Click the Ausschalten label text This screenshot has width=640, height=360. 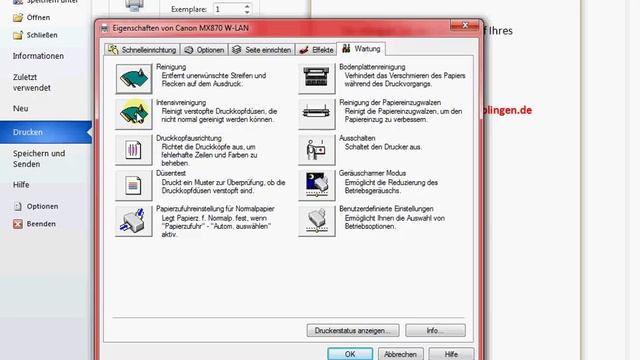click(x=357, y=138)
